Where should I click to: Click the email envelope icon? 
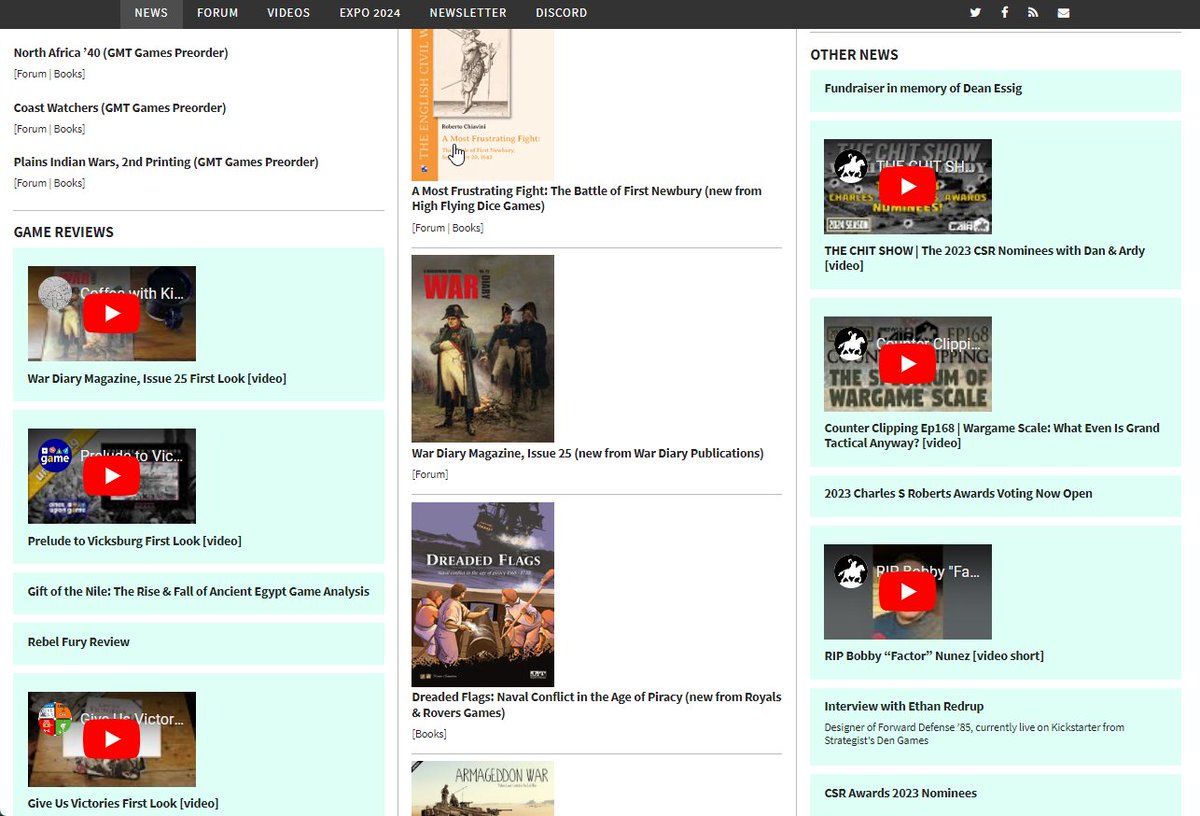tap(1063, 12)
